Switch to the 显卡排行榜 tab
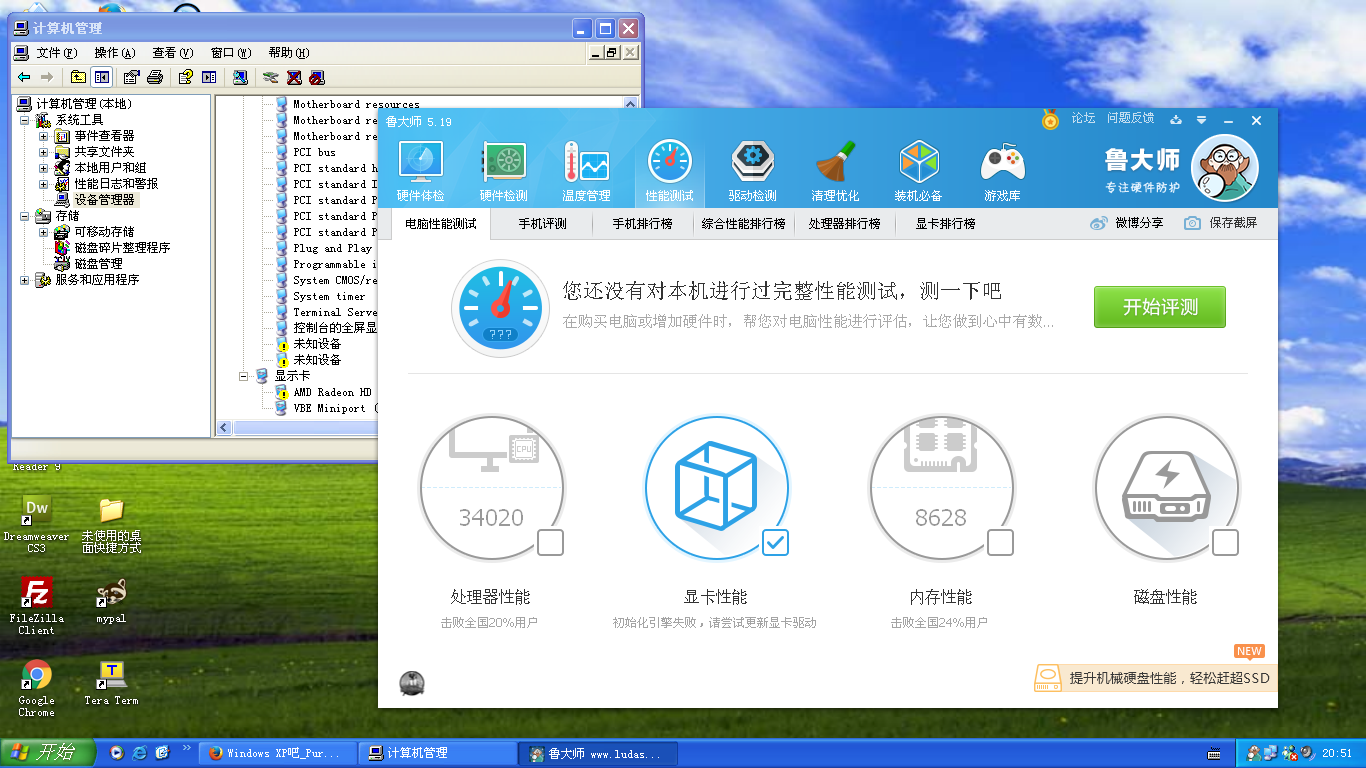Viewport: 1366px width, 768px height. (945, 224)
